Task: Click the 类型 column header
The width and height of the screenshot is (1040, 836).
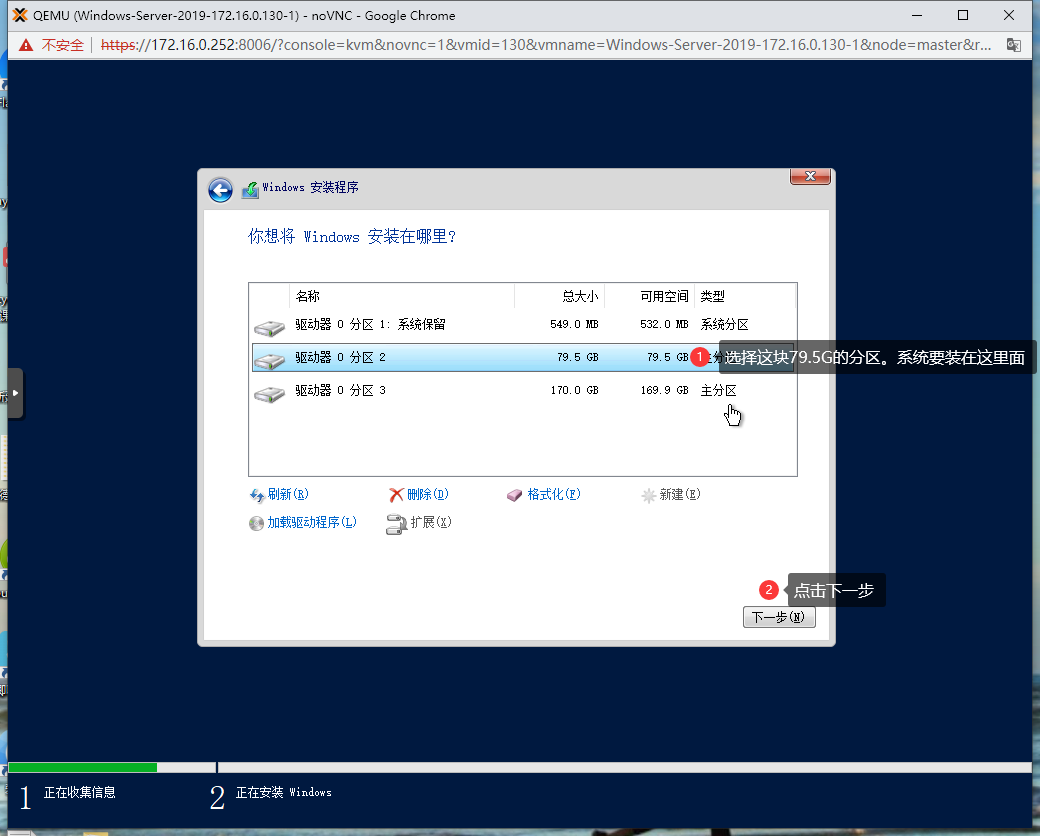Action: [x=744, y=296]
